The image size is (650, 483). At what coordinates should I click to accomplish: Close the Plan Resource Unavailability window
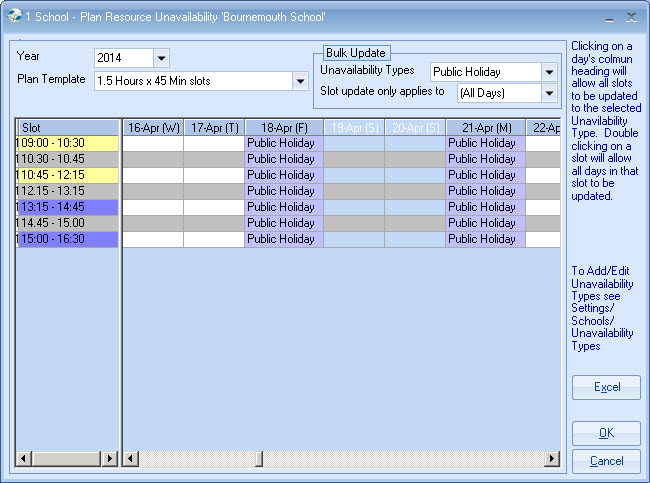631,17
